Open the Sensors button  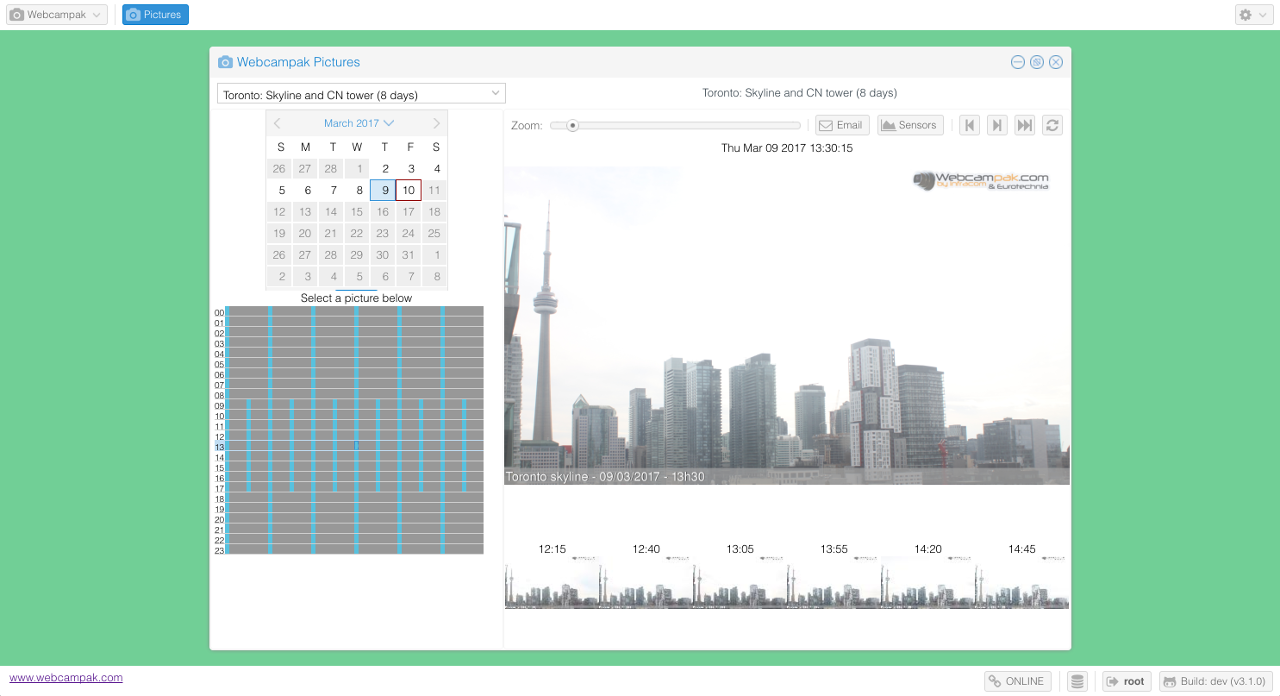[910, 125]
